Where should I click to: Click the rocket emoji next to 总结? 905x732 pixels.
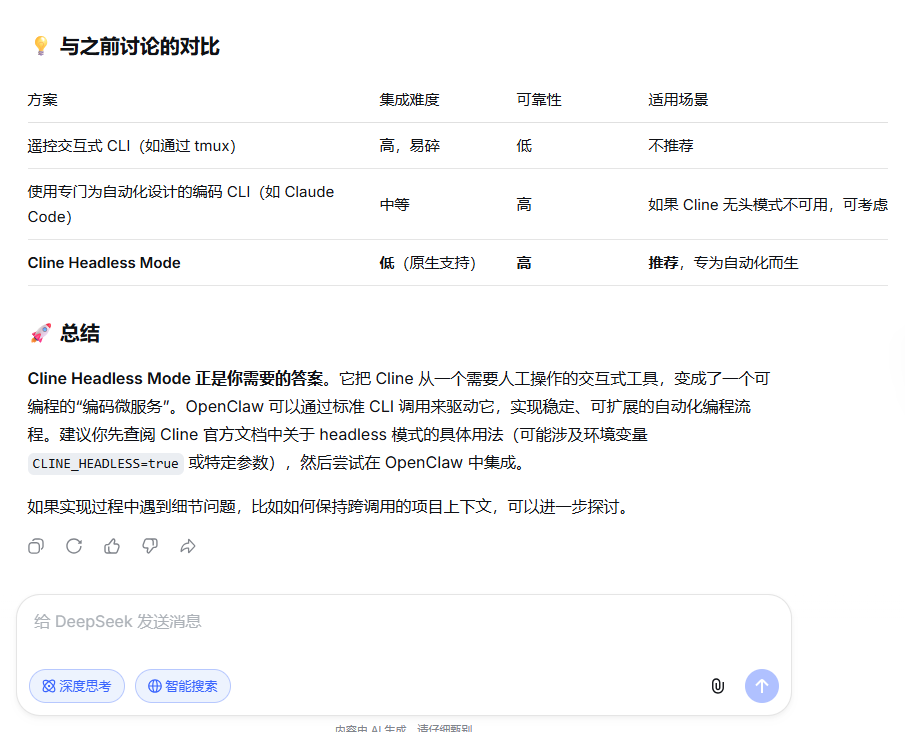39,333
